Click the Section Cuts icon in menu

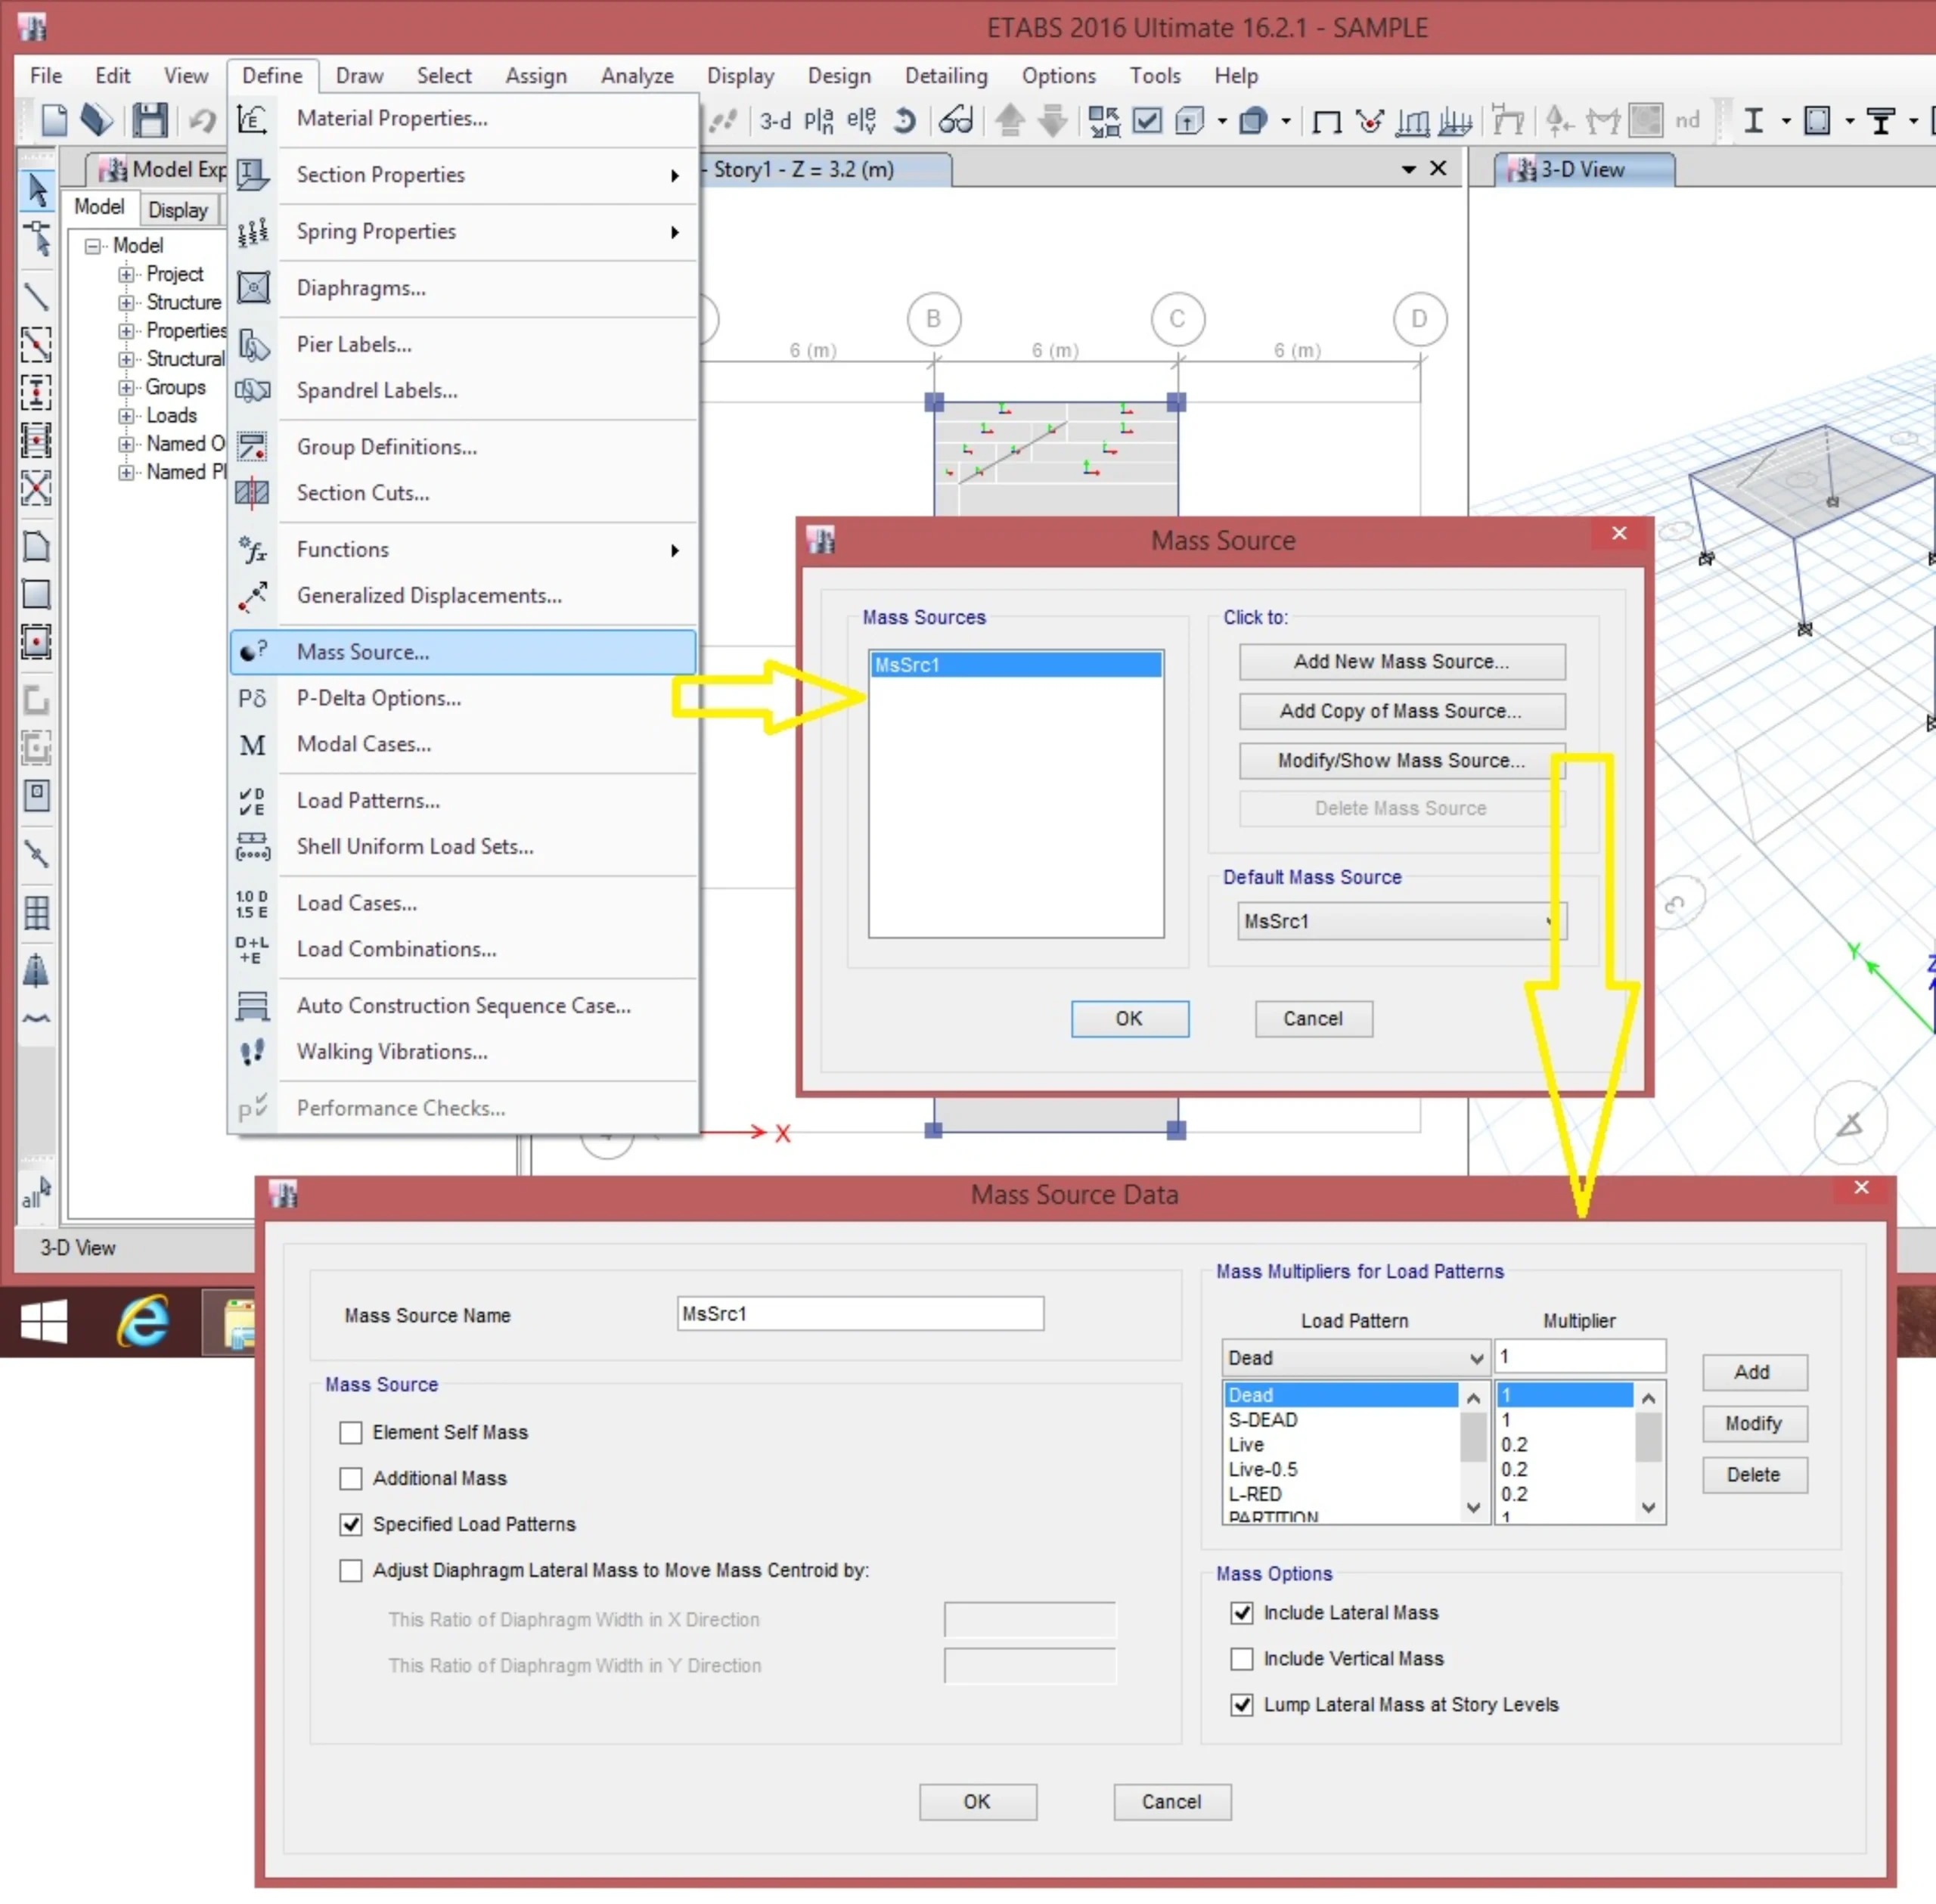click(253, 493)
